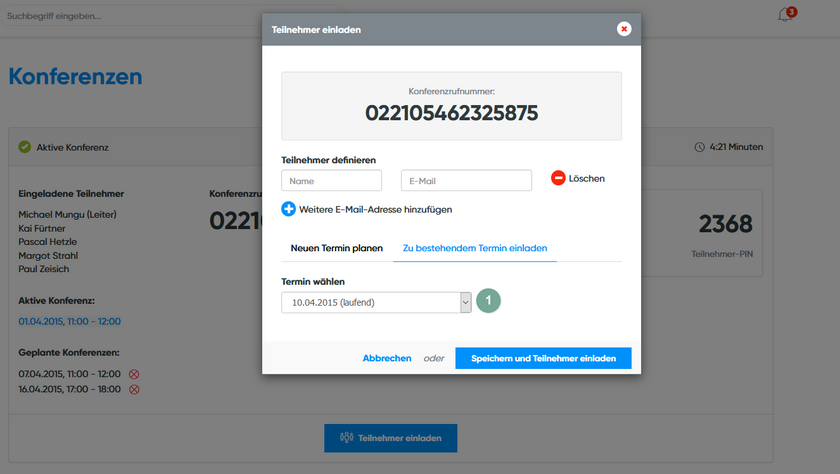Switch to Neuen Termin planen tab
Viewport: 840px width, 474px height.
pyautogui.click(x=336, y=248)
